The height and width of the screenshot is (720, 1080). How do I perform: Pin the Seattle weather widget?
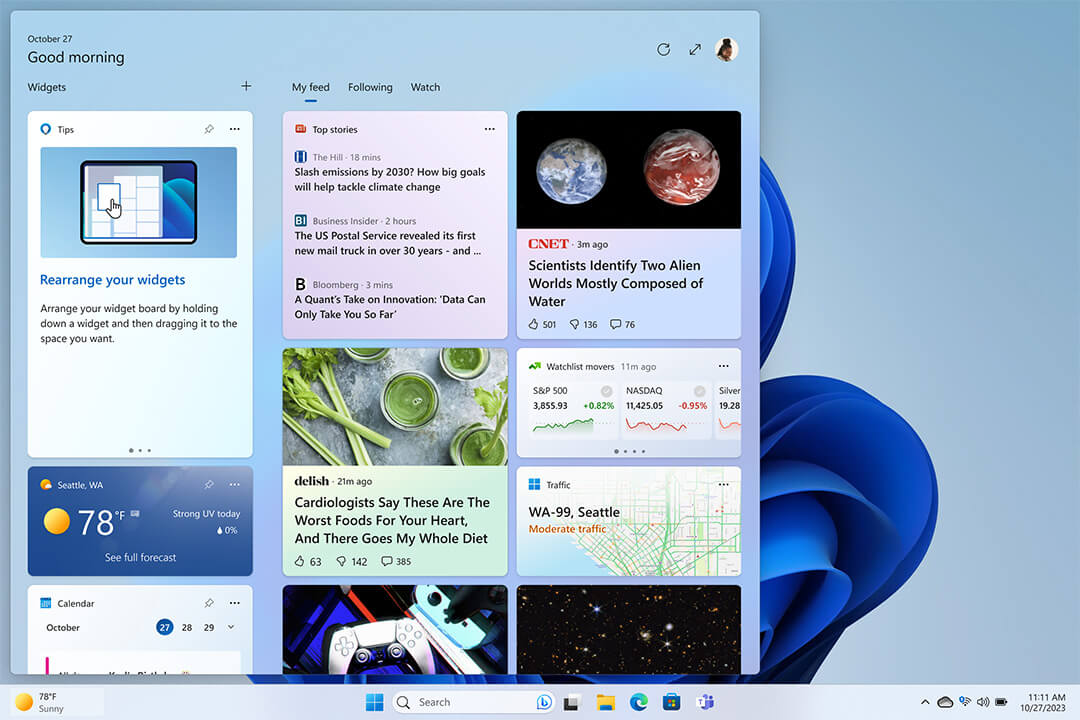click(x=209, y=484)
